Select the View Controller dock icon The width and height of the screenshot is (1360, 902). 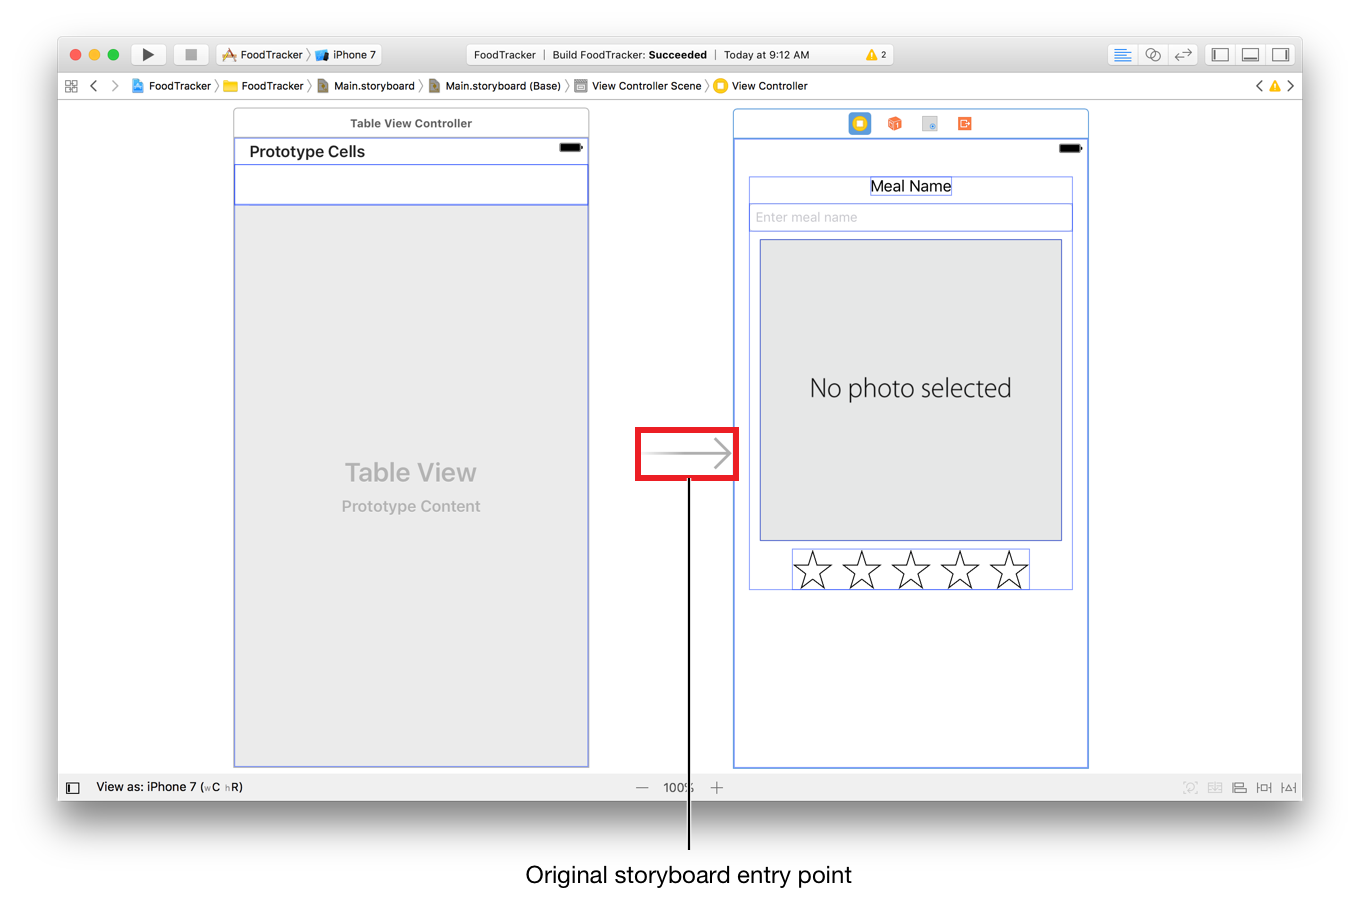tap(860, 124)
